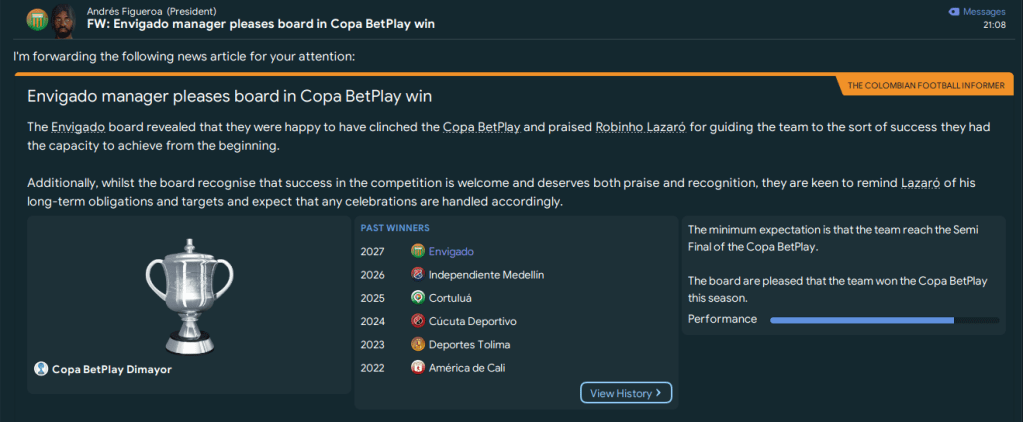
Task: Click the Envigado badge in past winners
Action: click(x=417, y=251)
